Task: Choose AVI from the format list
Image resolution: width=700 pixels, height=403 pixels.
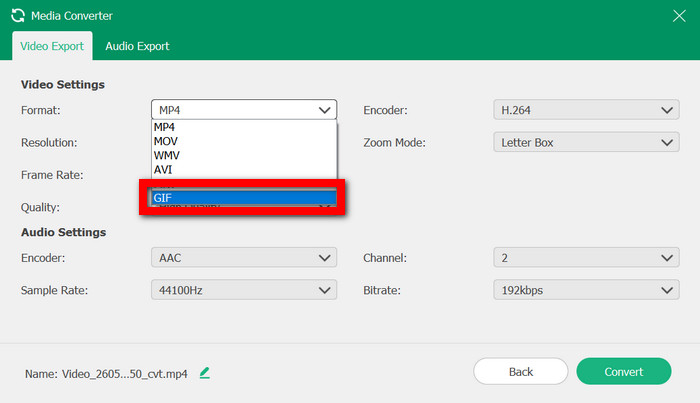Action: (x=244, y=170)
